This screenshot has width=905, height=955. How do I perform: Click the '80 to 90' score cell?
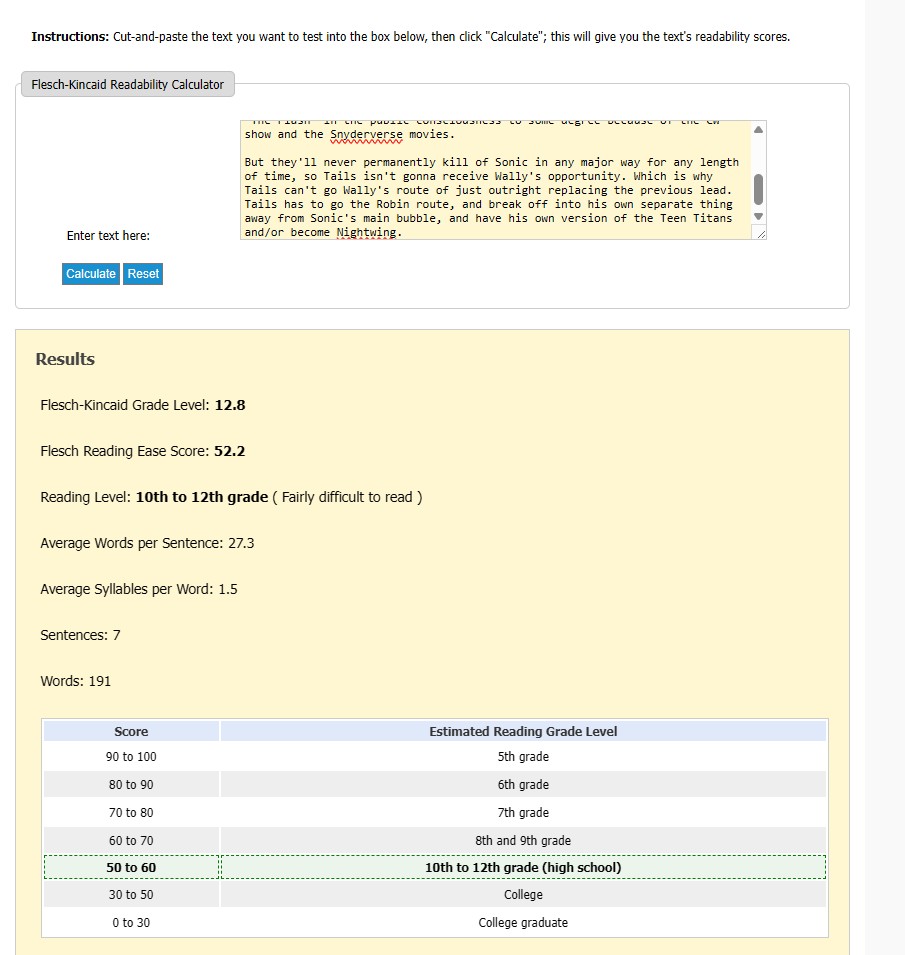pyautogui.click(x=131, y=785)
